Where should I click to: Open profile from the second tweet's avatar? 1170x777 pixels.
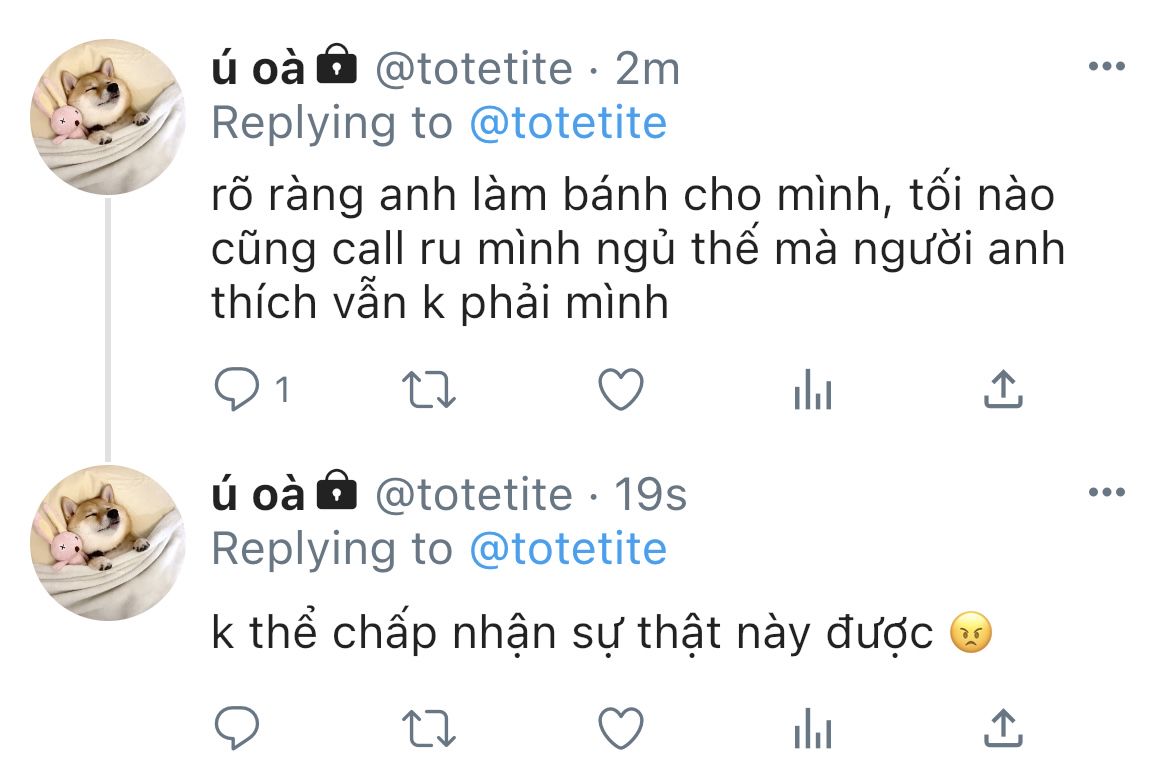click(x=107, y=543)
